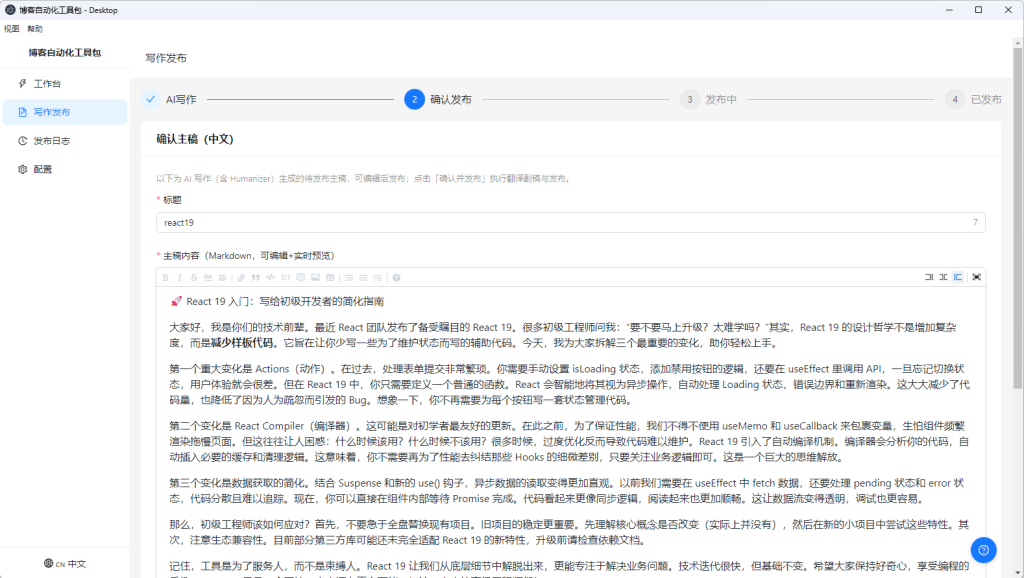Image resolution: width=1024 pixels, height=578 pixels.
Task: Click the hint text 以下为 AI 写作生成的待发布主稿
Action: click(364, 178)
